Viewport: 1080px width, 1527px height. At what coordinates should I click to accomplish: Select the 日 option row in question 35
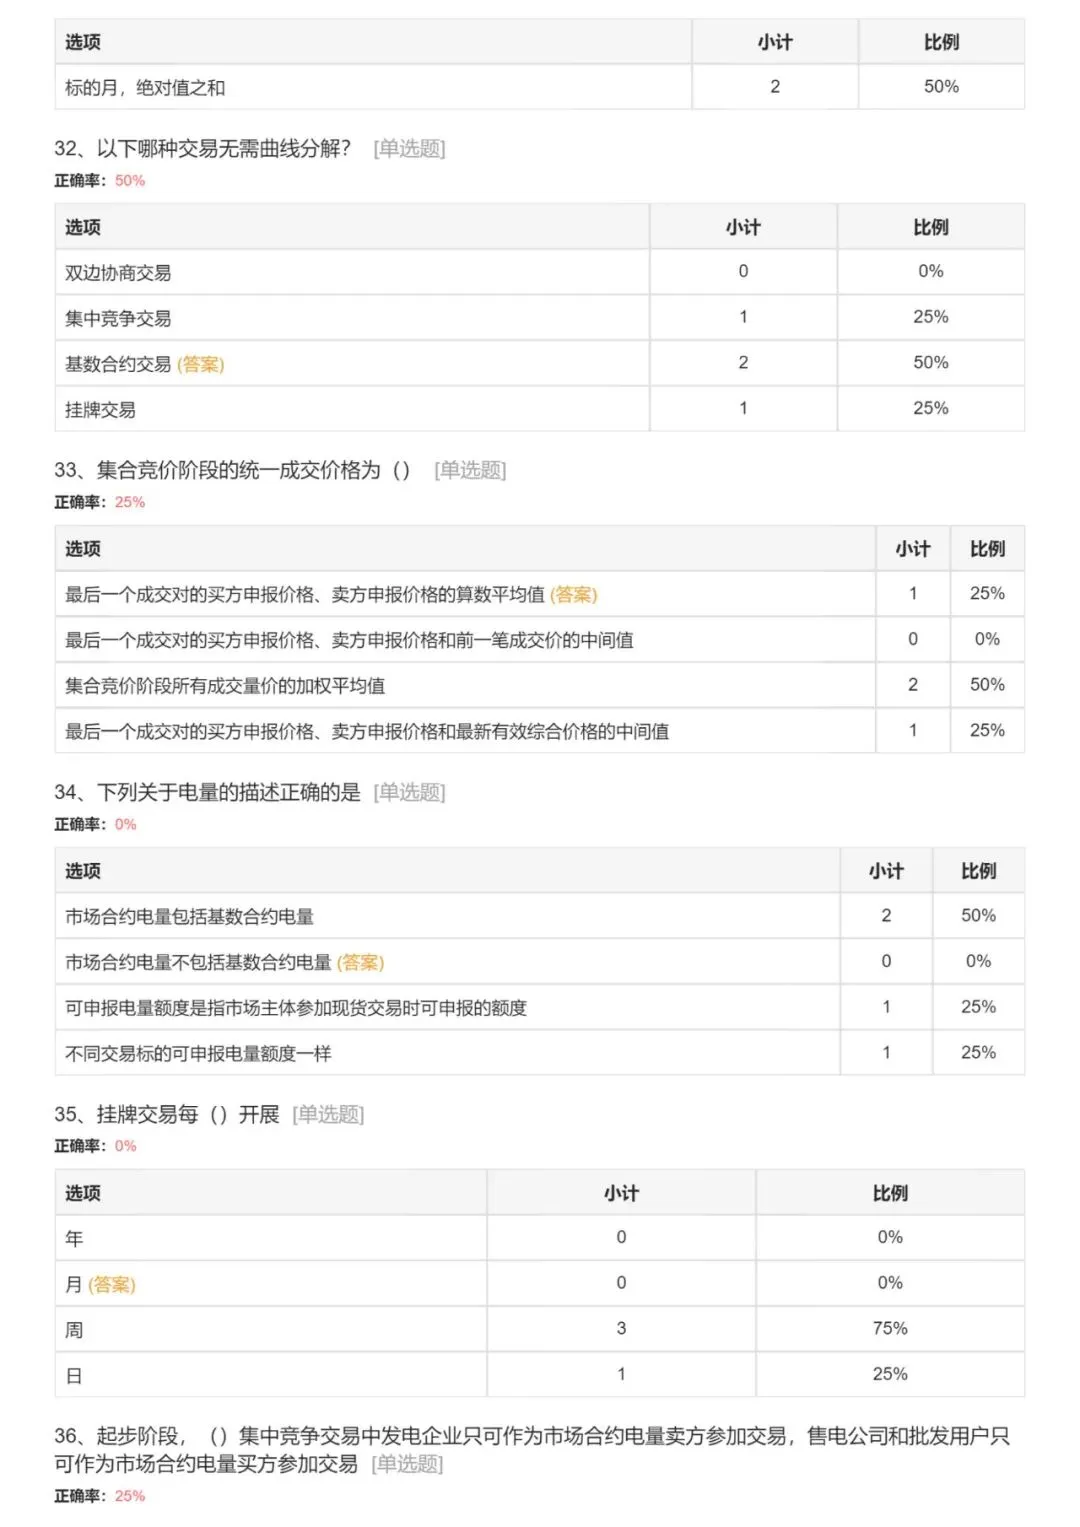(x=540, y=1375)
